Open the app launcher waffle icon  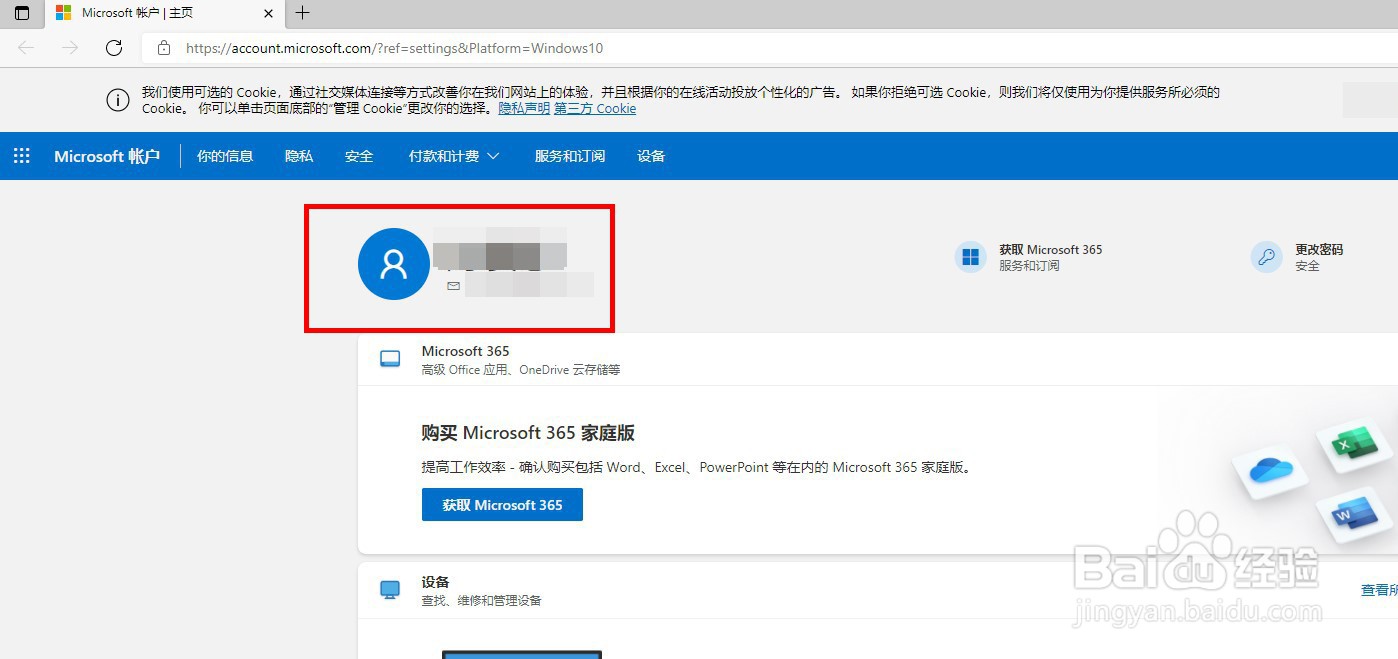tap(21, 156)
